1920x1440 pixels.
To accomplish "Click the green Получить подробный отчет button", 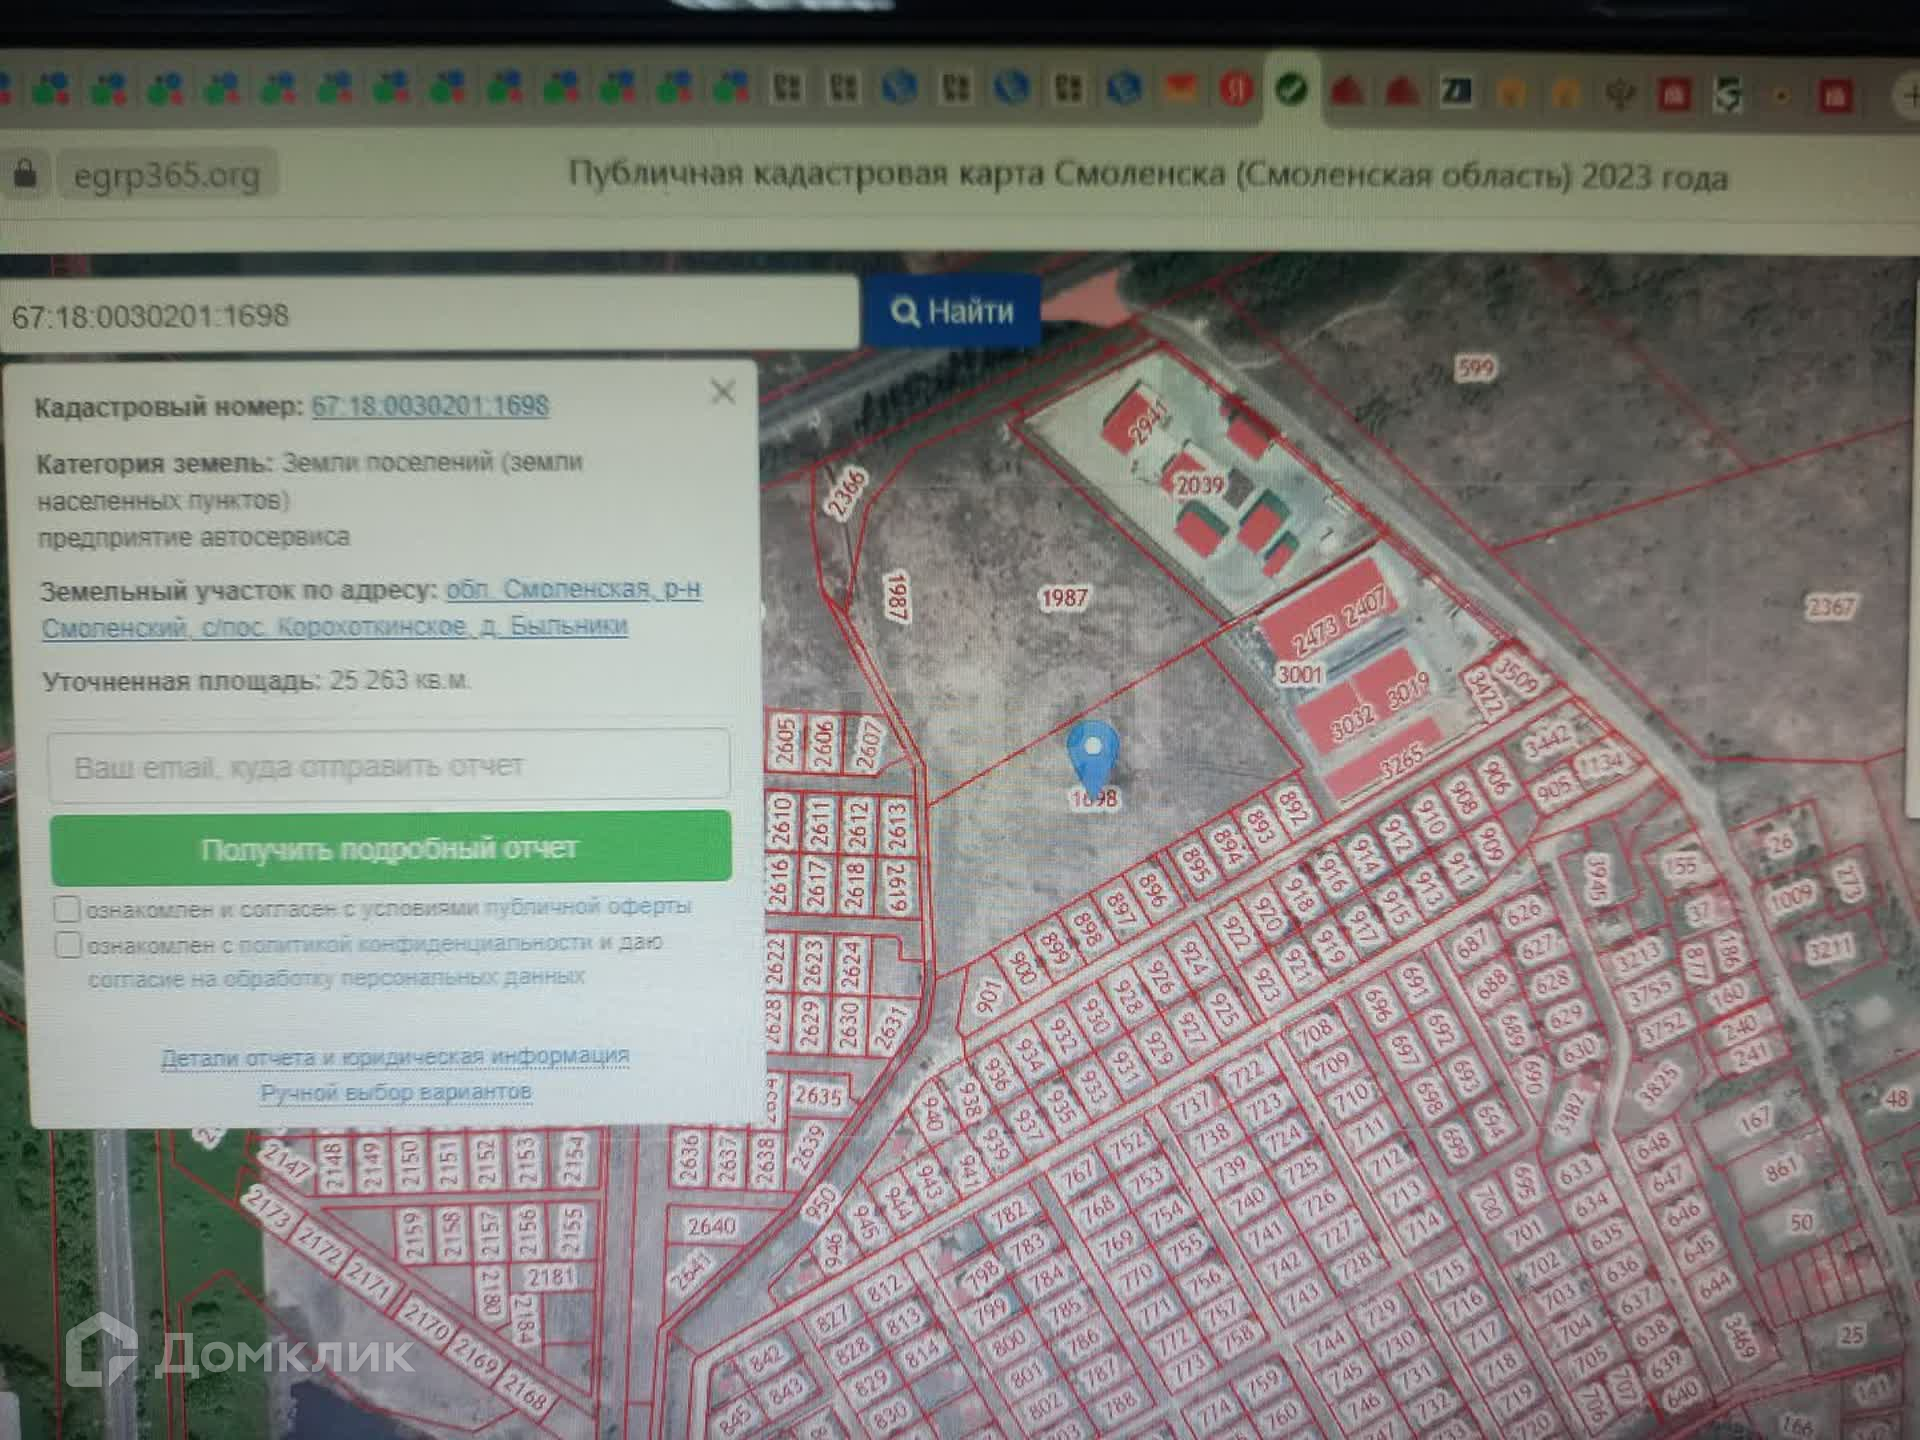I will point(390,848).
